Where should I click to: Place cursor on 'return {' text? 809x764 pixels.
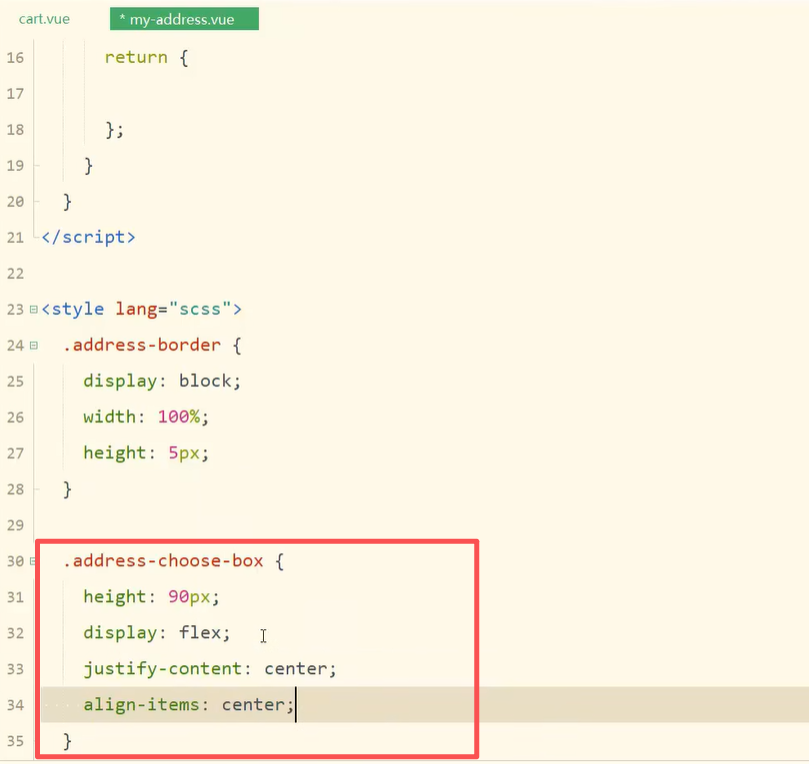pos(147,57)
